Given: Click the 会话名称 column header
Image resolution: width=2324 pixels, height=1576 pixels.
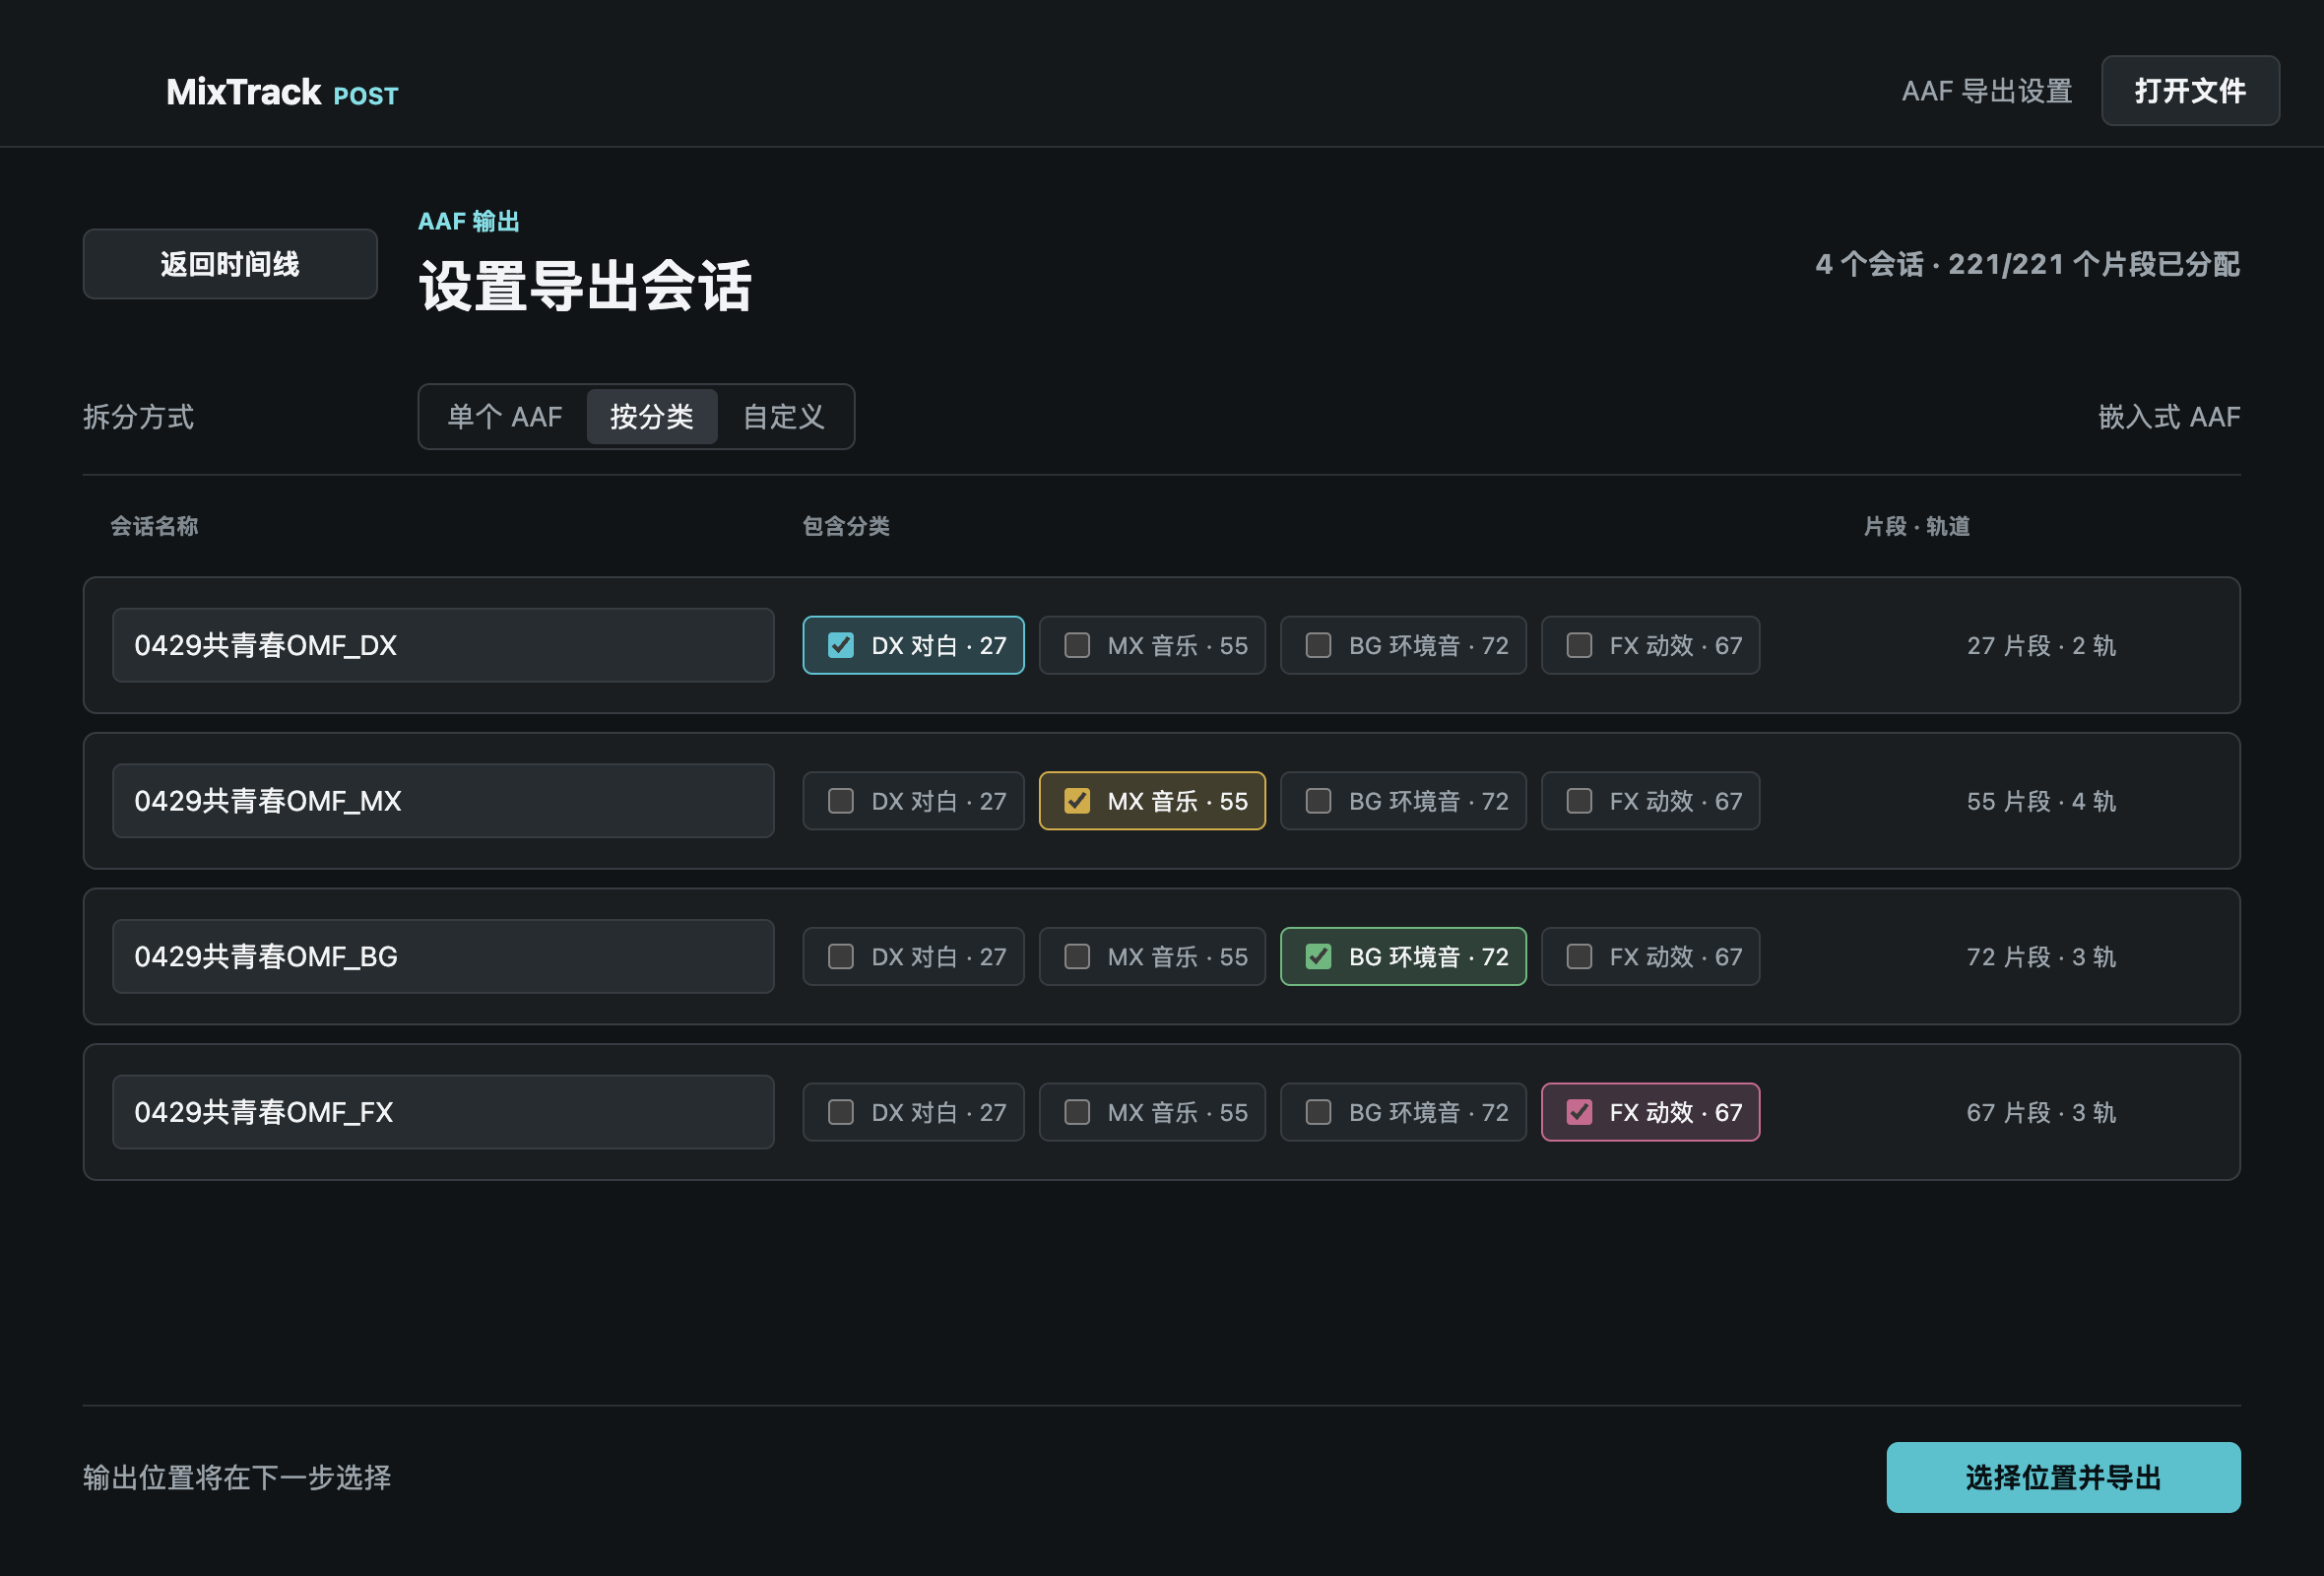Looking at the screenshot, I should (154, 526).
